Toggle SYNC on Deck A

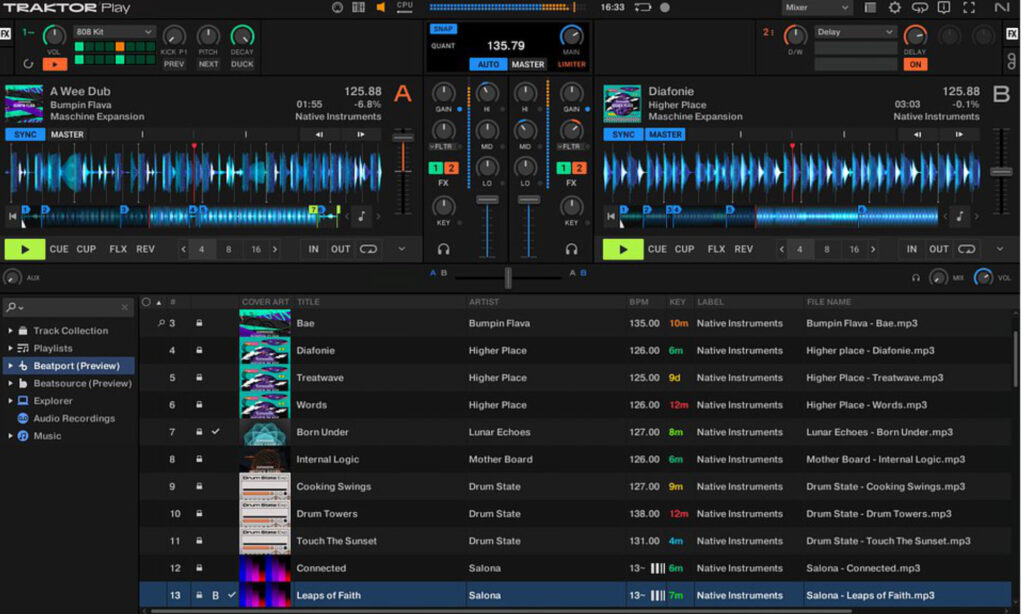click(x=24, y=134)
